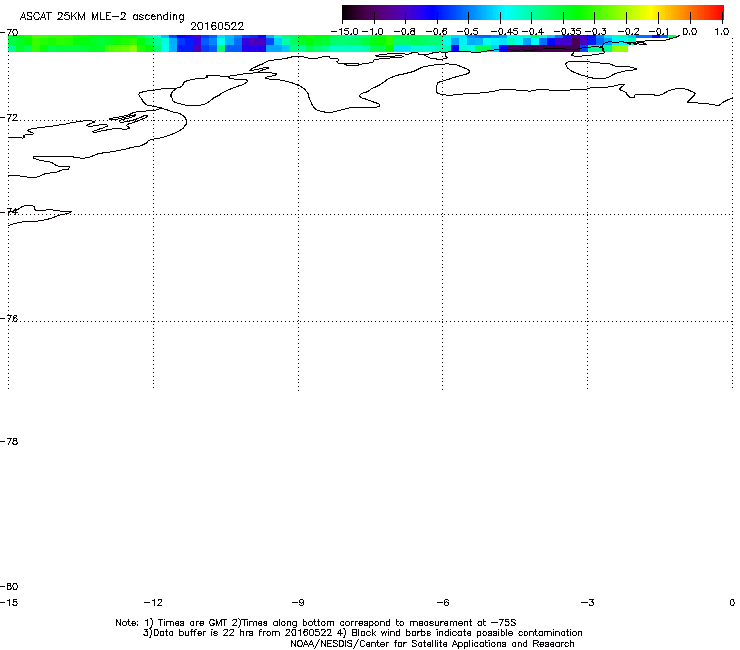
Task: Click the 'Data buffer is 22 hrs' note line
Action: (x=363, y=633)
